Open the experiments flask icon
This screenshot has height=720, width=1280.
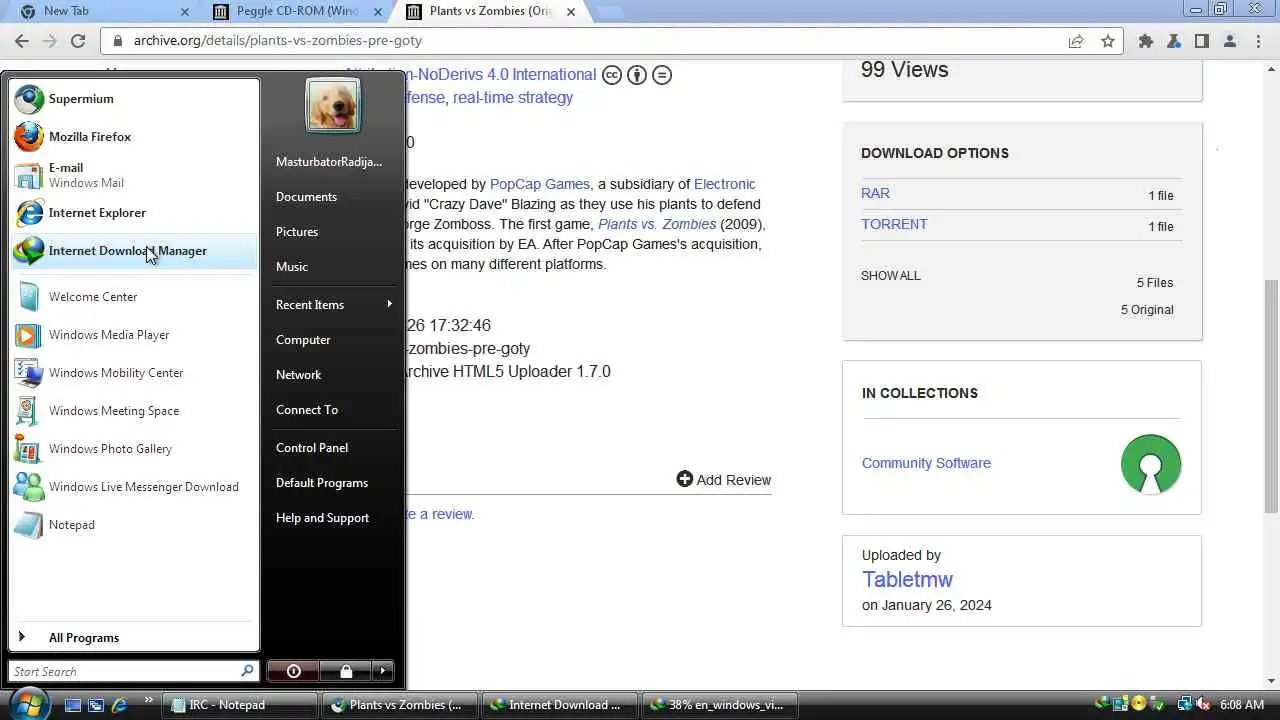[1174, 41]
